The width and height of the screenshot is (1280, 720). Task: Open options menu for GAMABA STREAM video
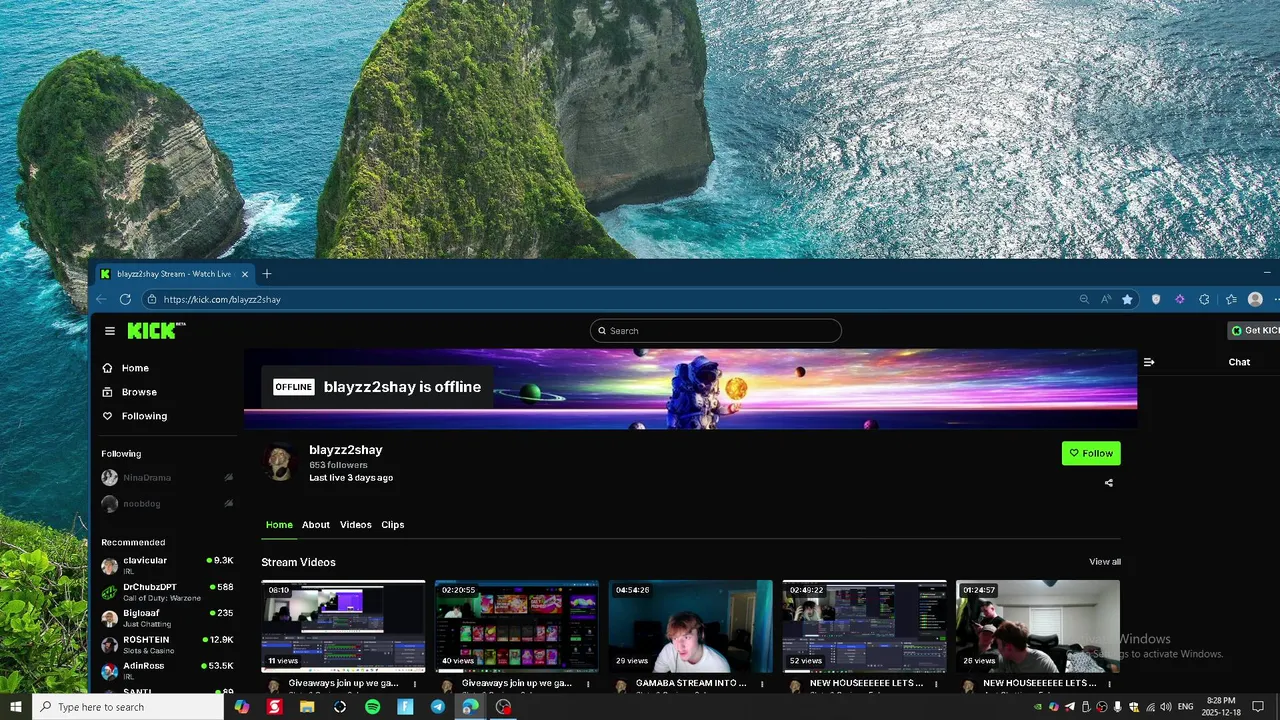[762, 684]
